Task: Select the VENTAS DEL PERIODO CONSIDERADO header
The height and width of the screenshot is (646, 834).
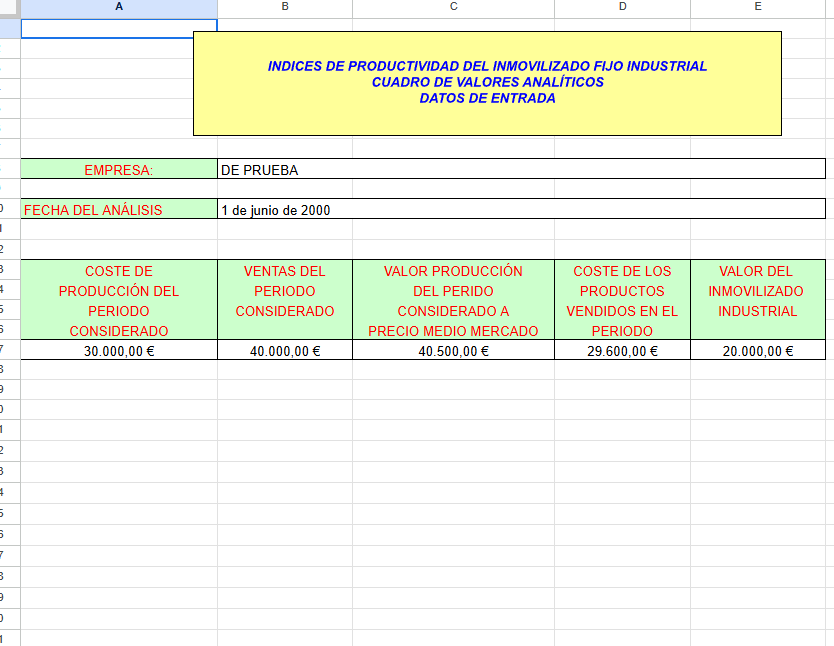Action: [x=285, y=300]
